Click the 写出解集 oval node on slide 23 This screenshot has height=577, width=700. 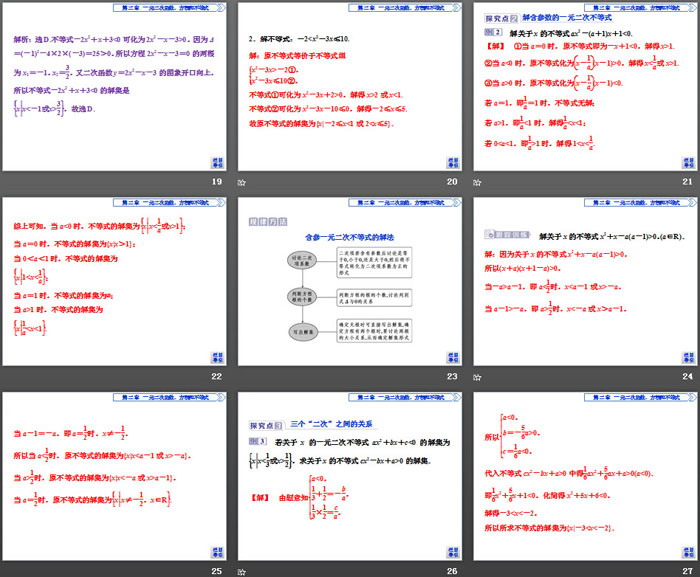click(303, 332)
